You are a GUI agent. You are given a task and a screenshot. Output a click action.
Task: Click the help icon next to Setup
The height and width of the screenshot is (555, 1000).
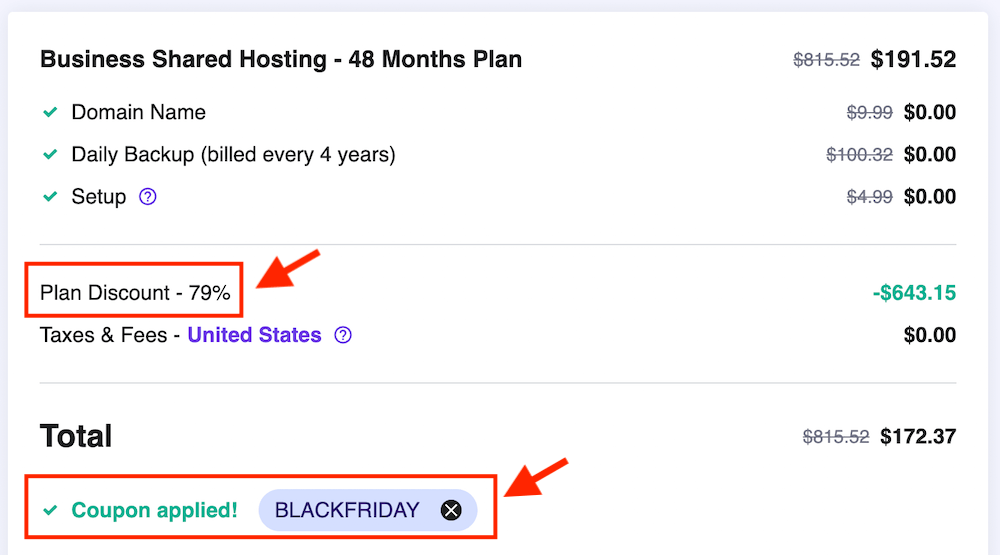(x=148, y=197)
